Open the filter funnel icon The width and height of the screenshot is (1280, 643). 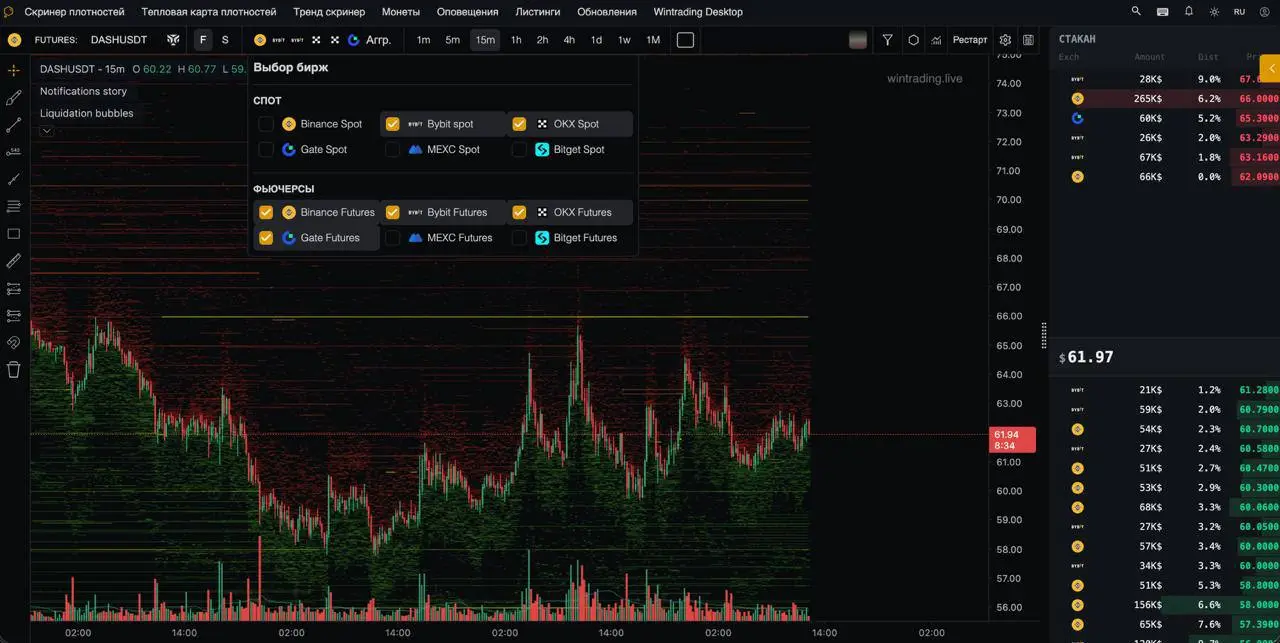[x=887, y=40]
